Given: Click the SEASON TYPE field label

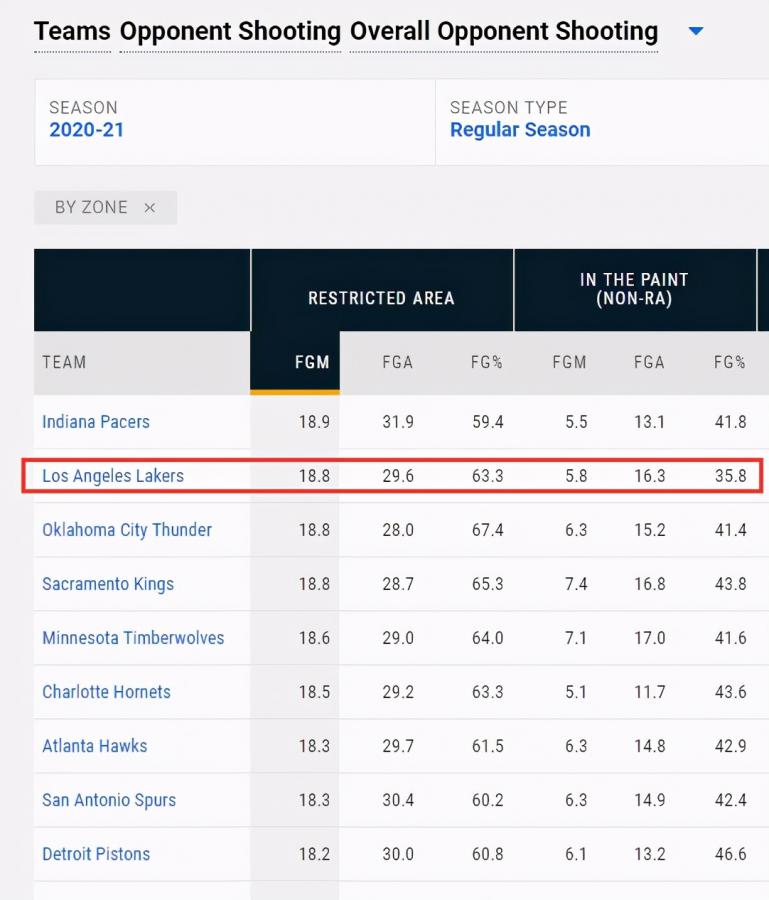Looking at the screenshot, I should (508, 107).
